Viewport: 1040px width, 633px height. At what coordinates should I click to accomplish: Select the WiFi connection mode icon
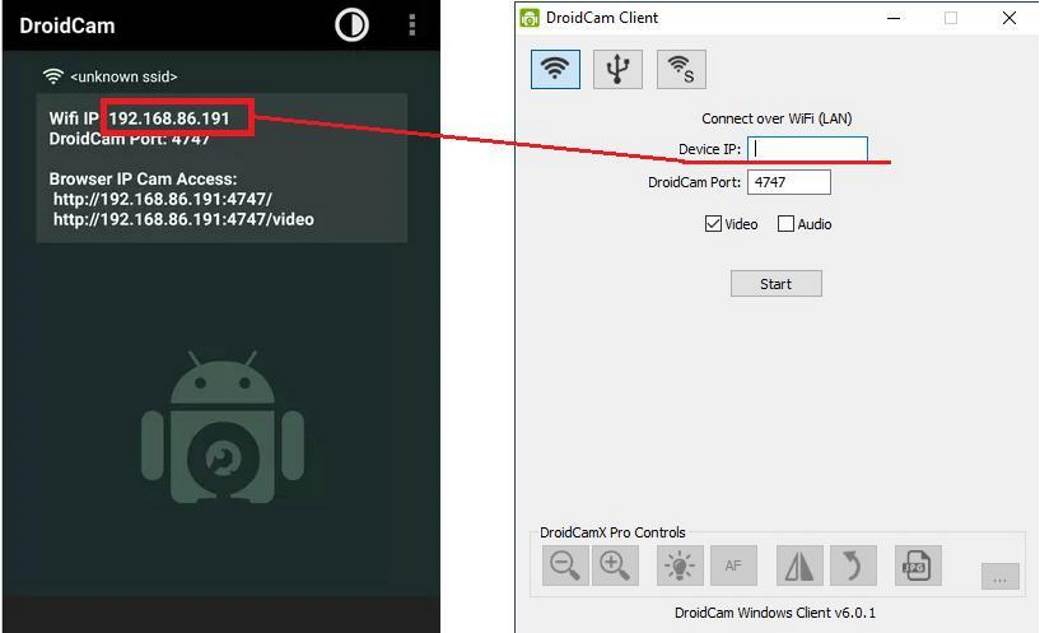click(x=555, y=68)
